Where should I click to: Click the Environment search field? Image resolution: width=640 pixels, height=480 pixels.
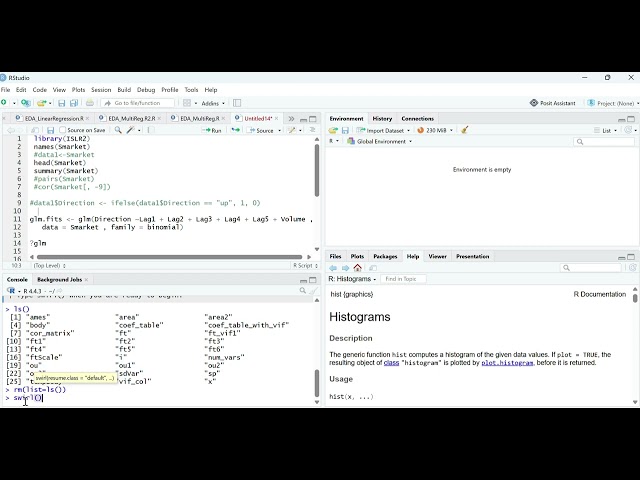604,142
